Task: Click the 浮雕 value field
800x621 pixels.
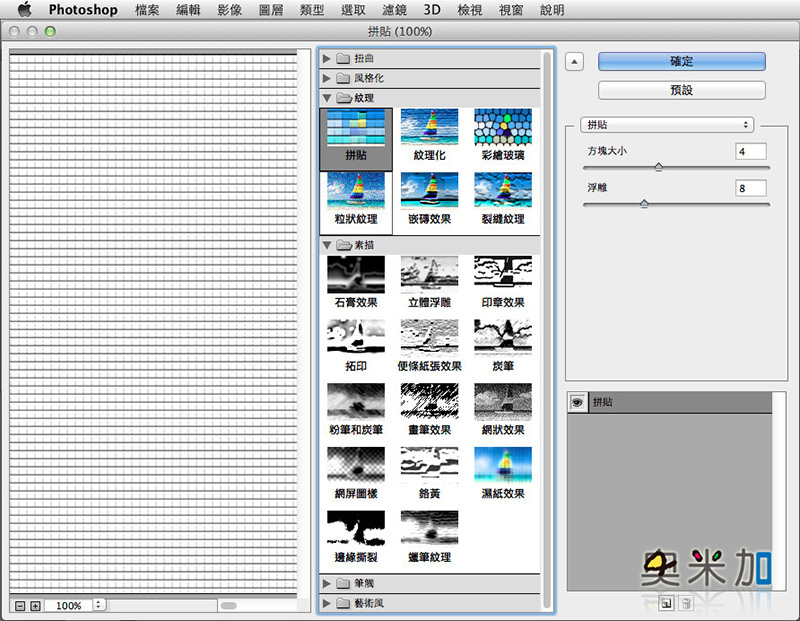Action: [751, 188]
